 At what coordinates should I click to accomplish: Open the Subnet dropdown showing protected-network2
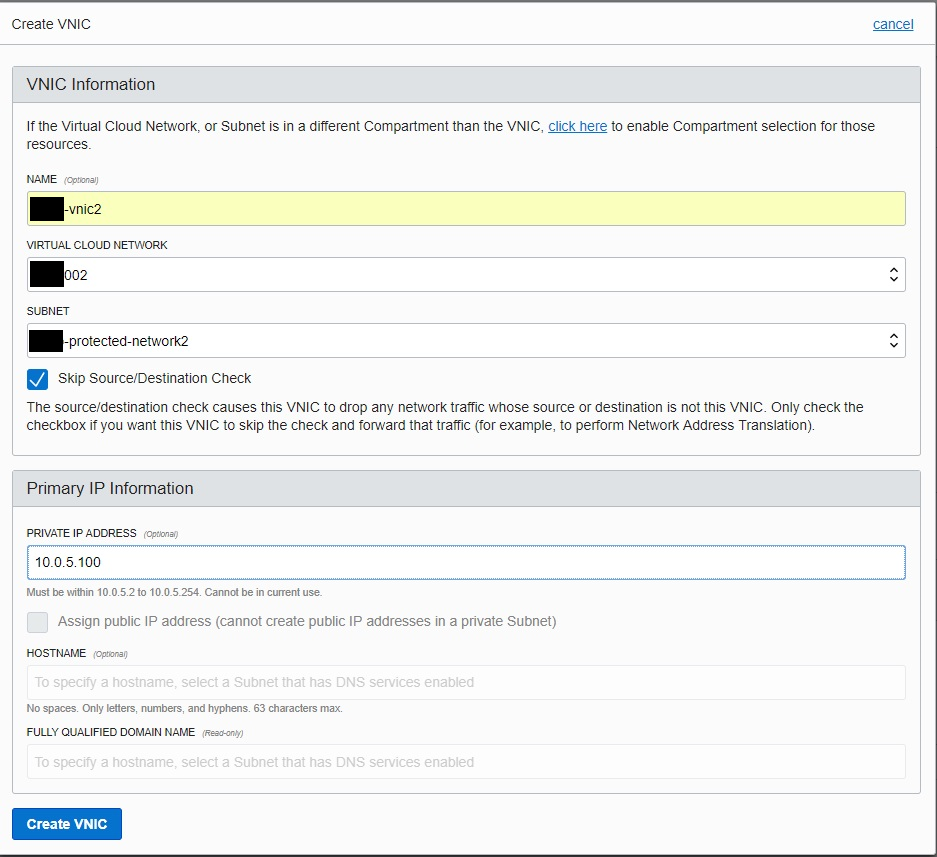coord(466,340)
